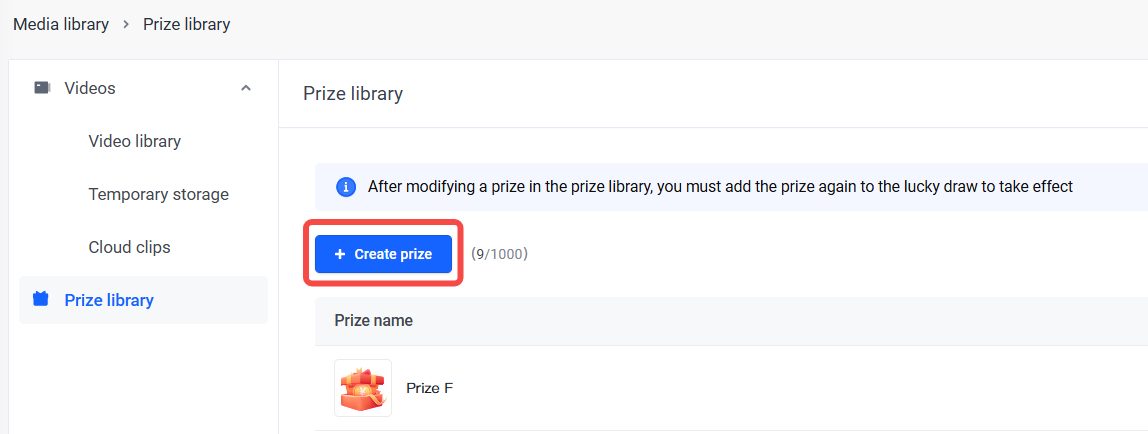This screenshot has width=1148, height=434.
Task: Select Prize library sidebar label
Action: [109, 300]
